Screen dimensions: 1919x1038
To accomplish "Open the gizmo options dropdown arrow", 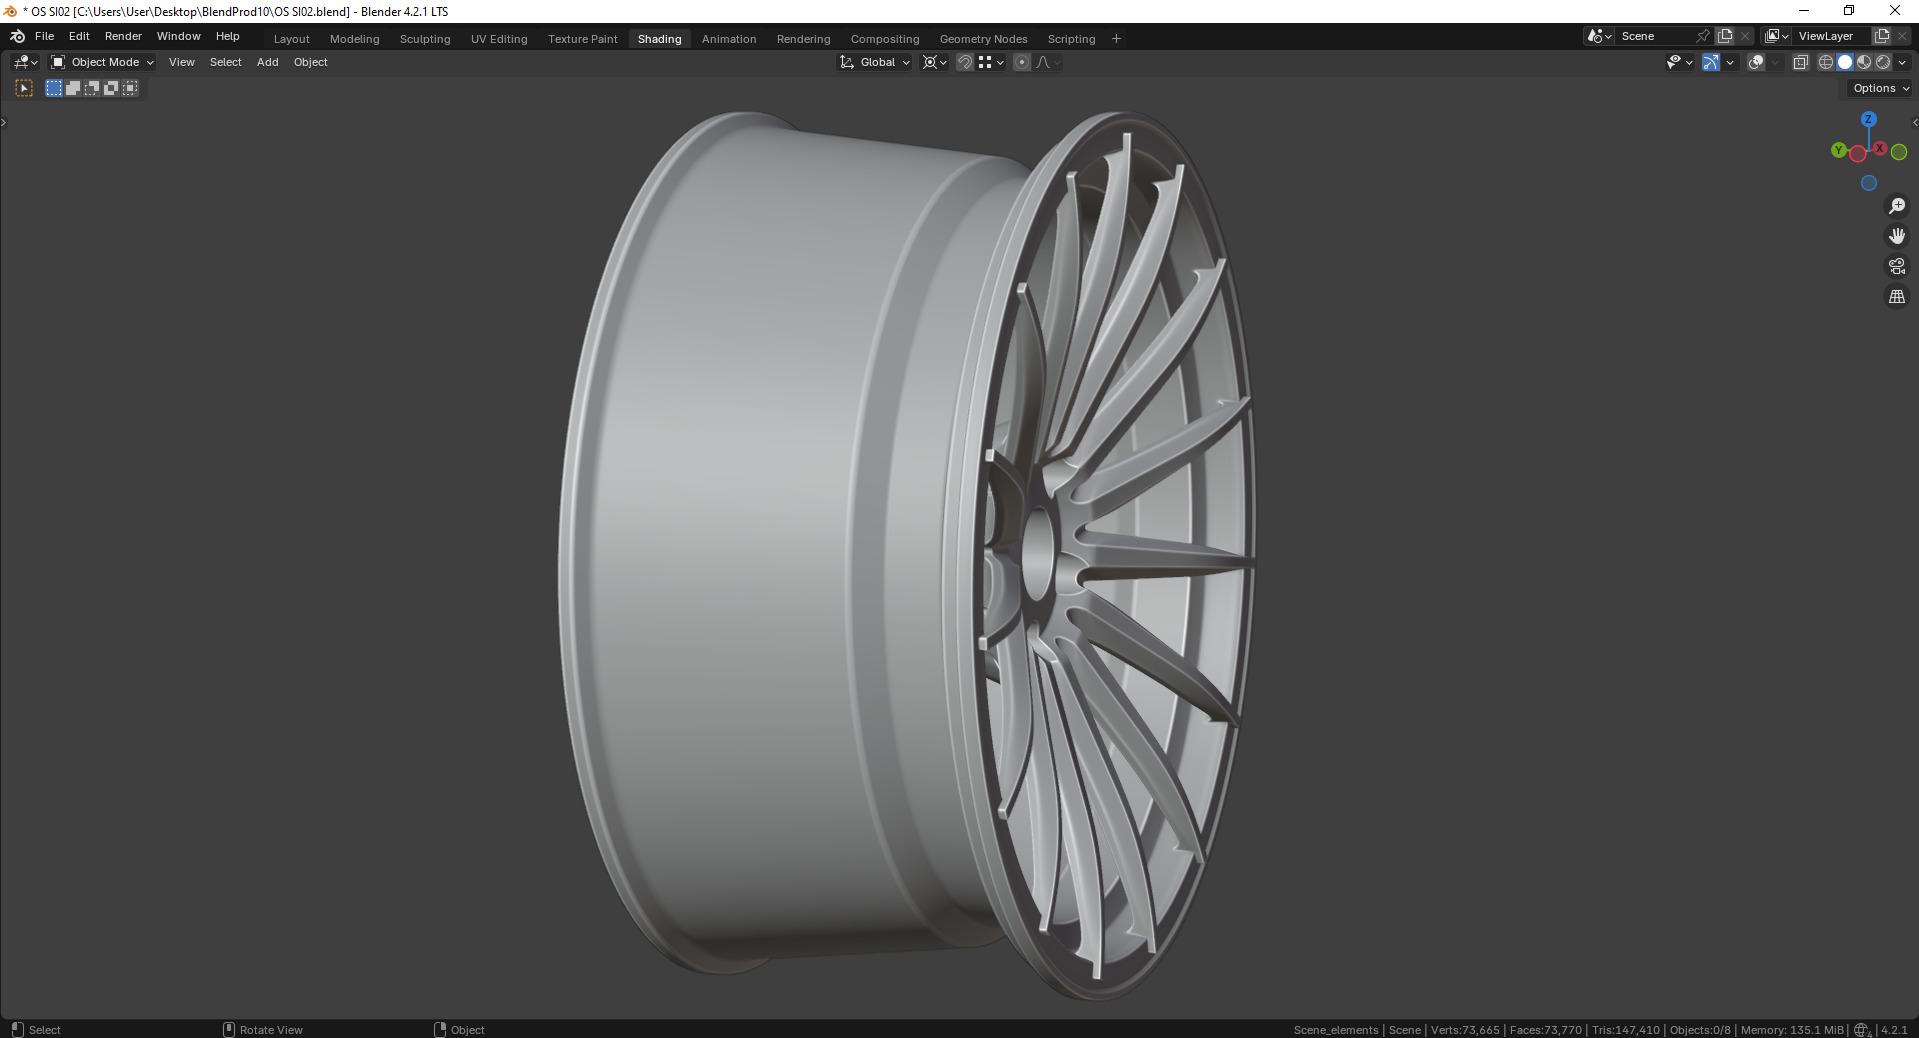I will tap(1730, 62).
